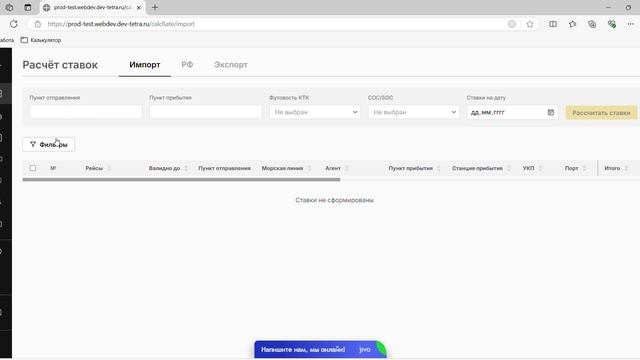Open the Калькулятор bookmarks folder

[41, 40]
